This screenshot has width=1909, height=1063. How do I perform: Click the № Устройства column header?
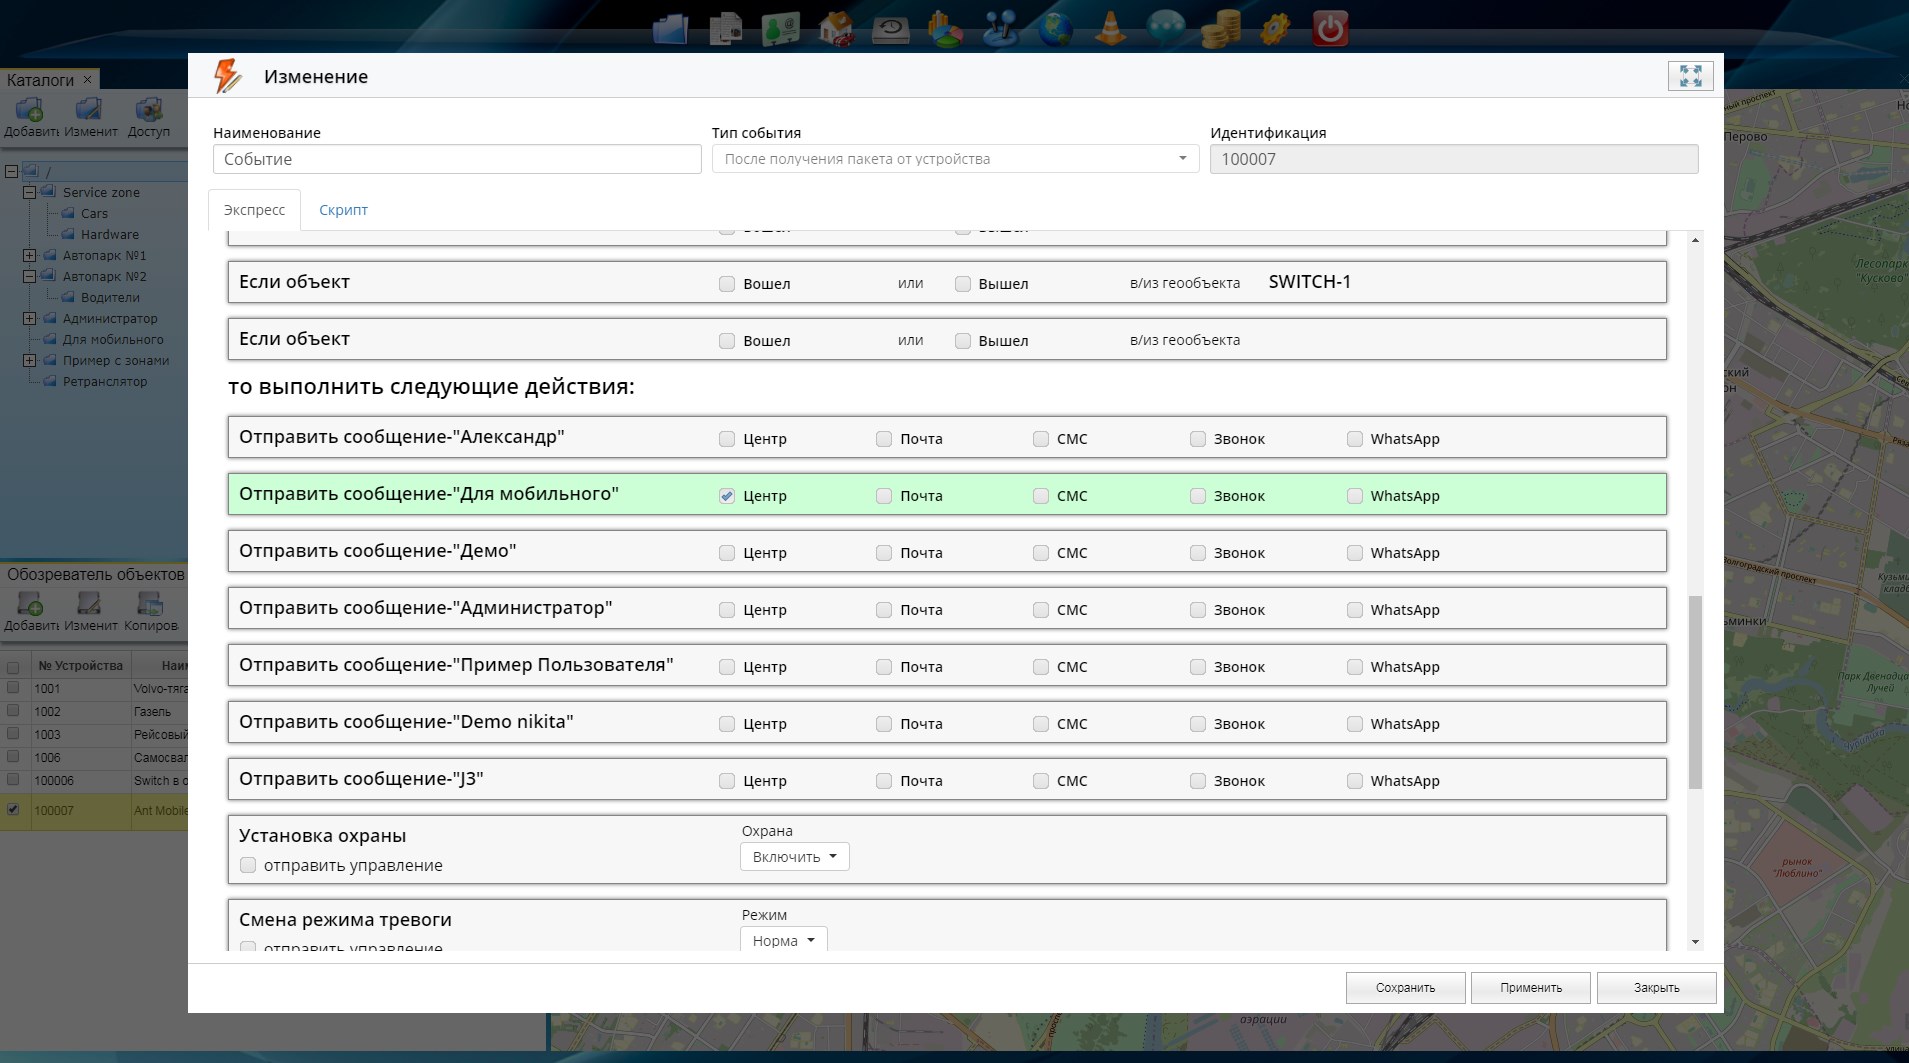pos(80,665)
